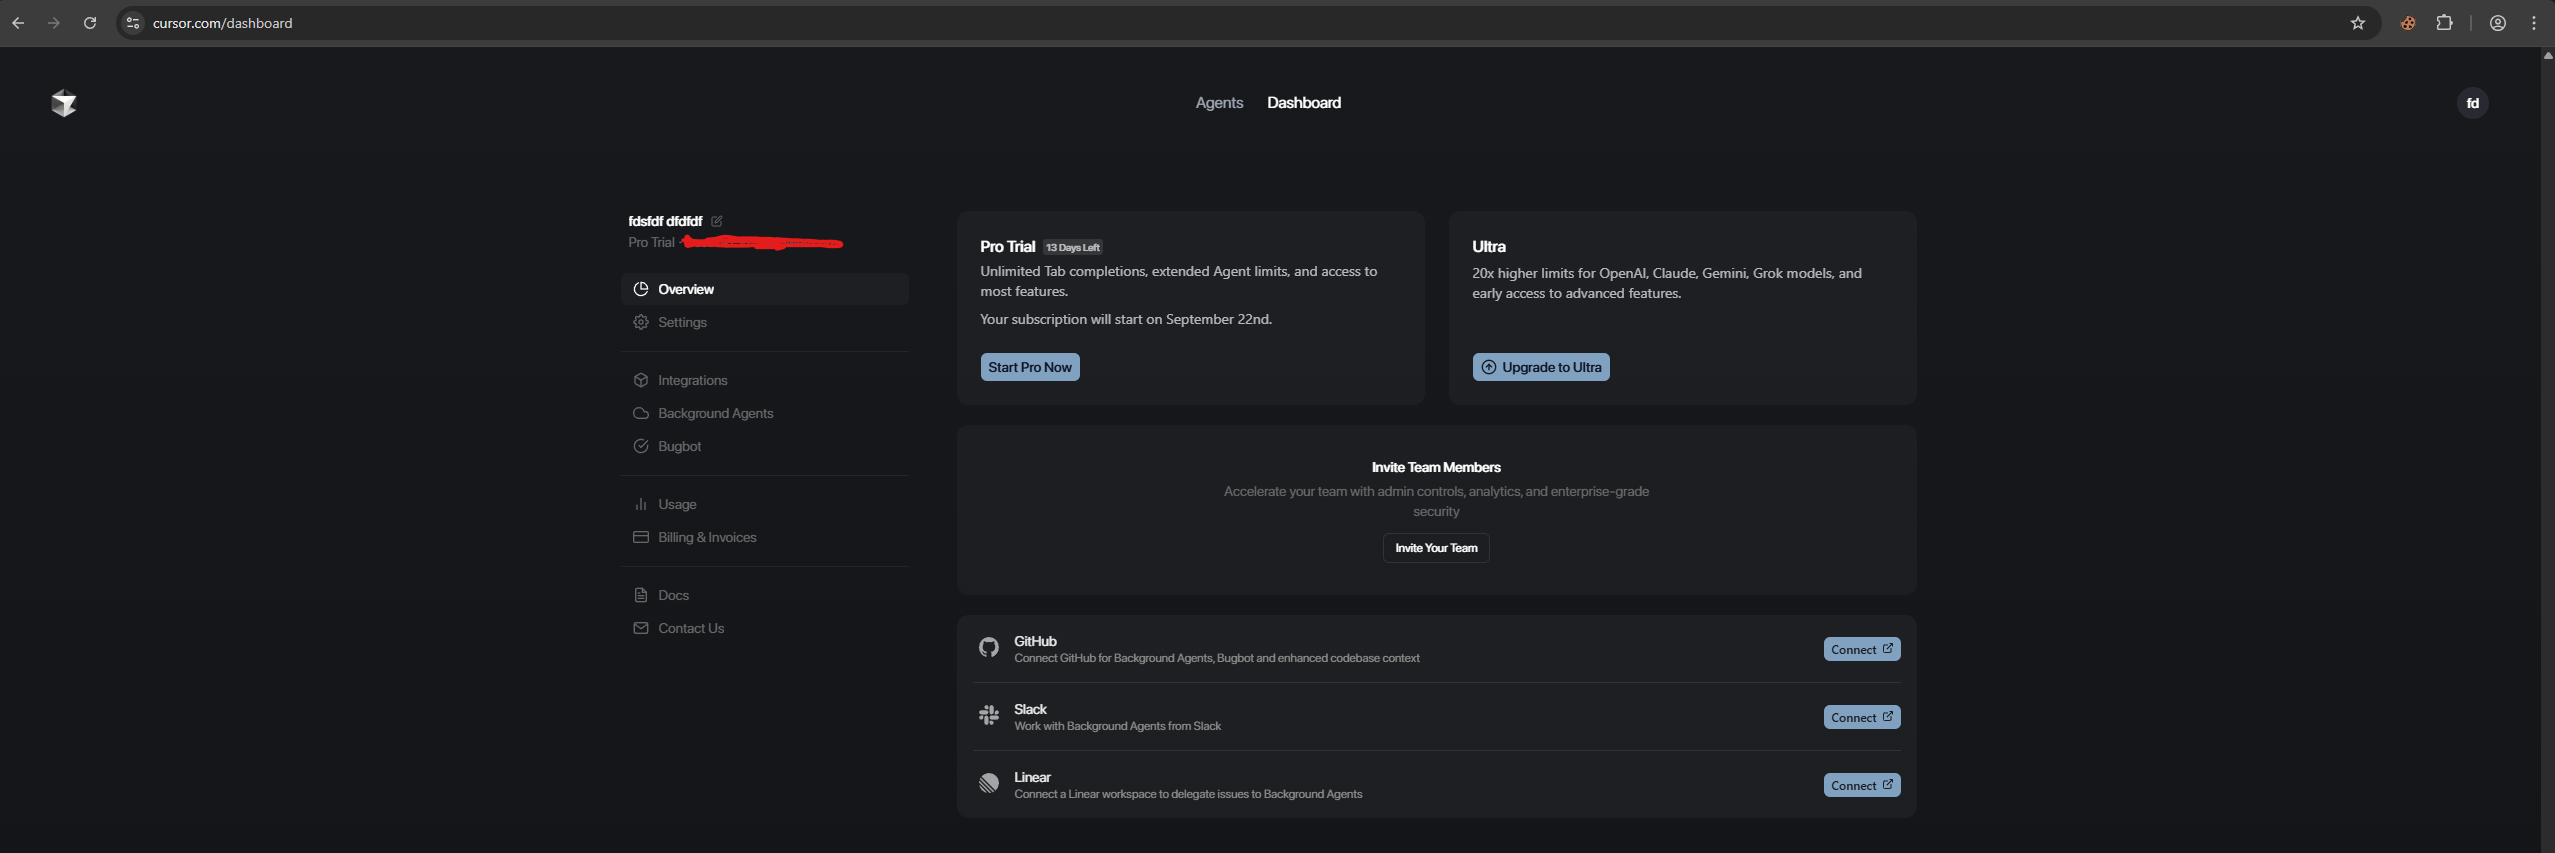Open Settings in the sidebar
Viewport: 2555px width, 853px height.
pyautogui.click(x=682, y=322)
